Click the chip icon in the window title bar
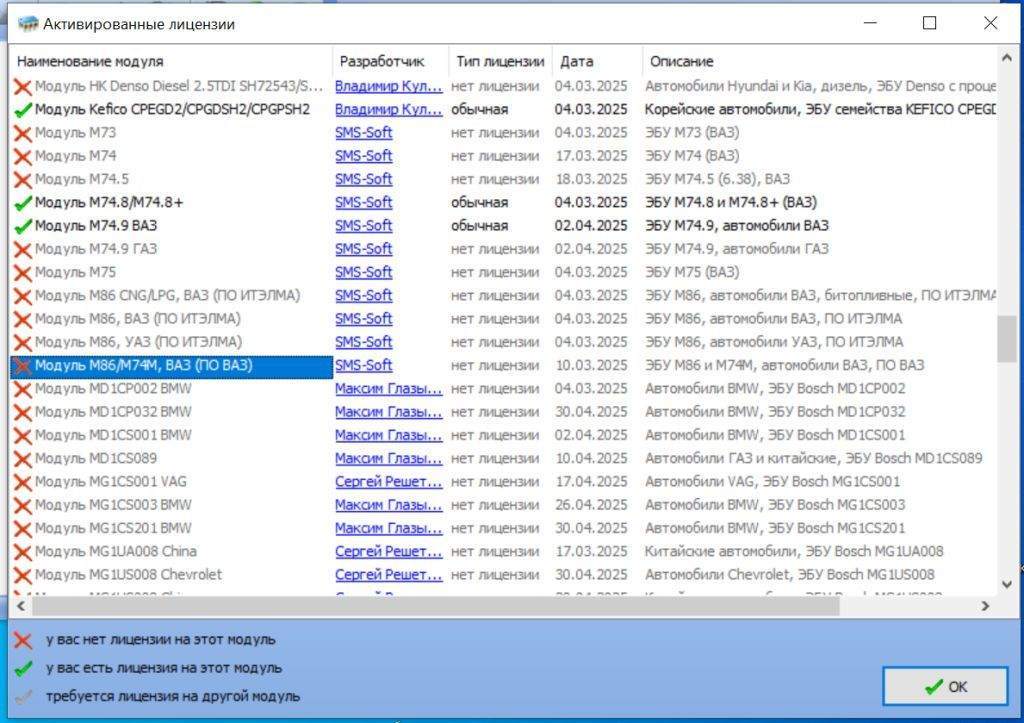 [x=28, y=24]
